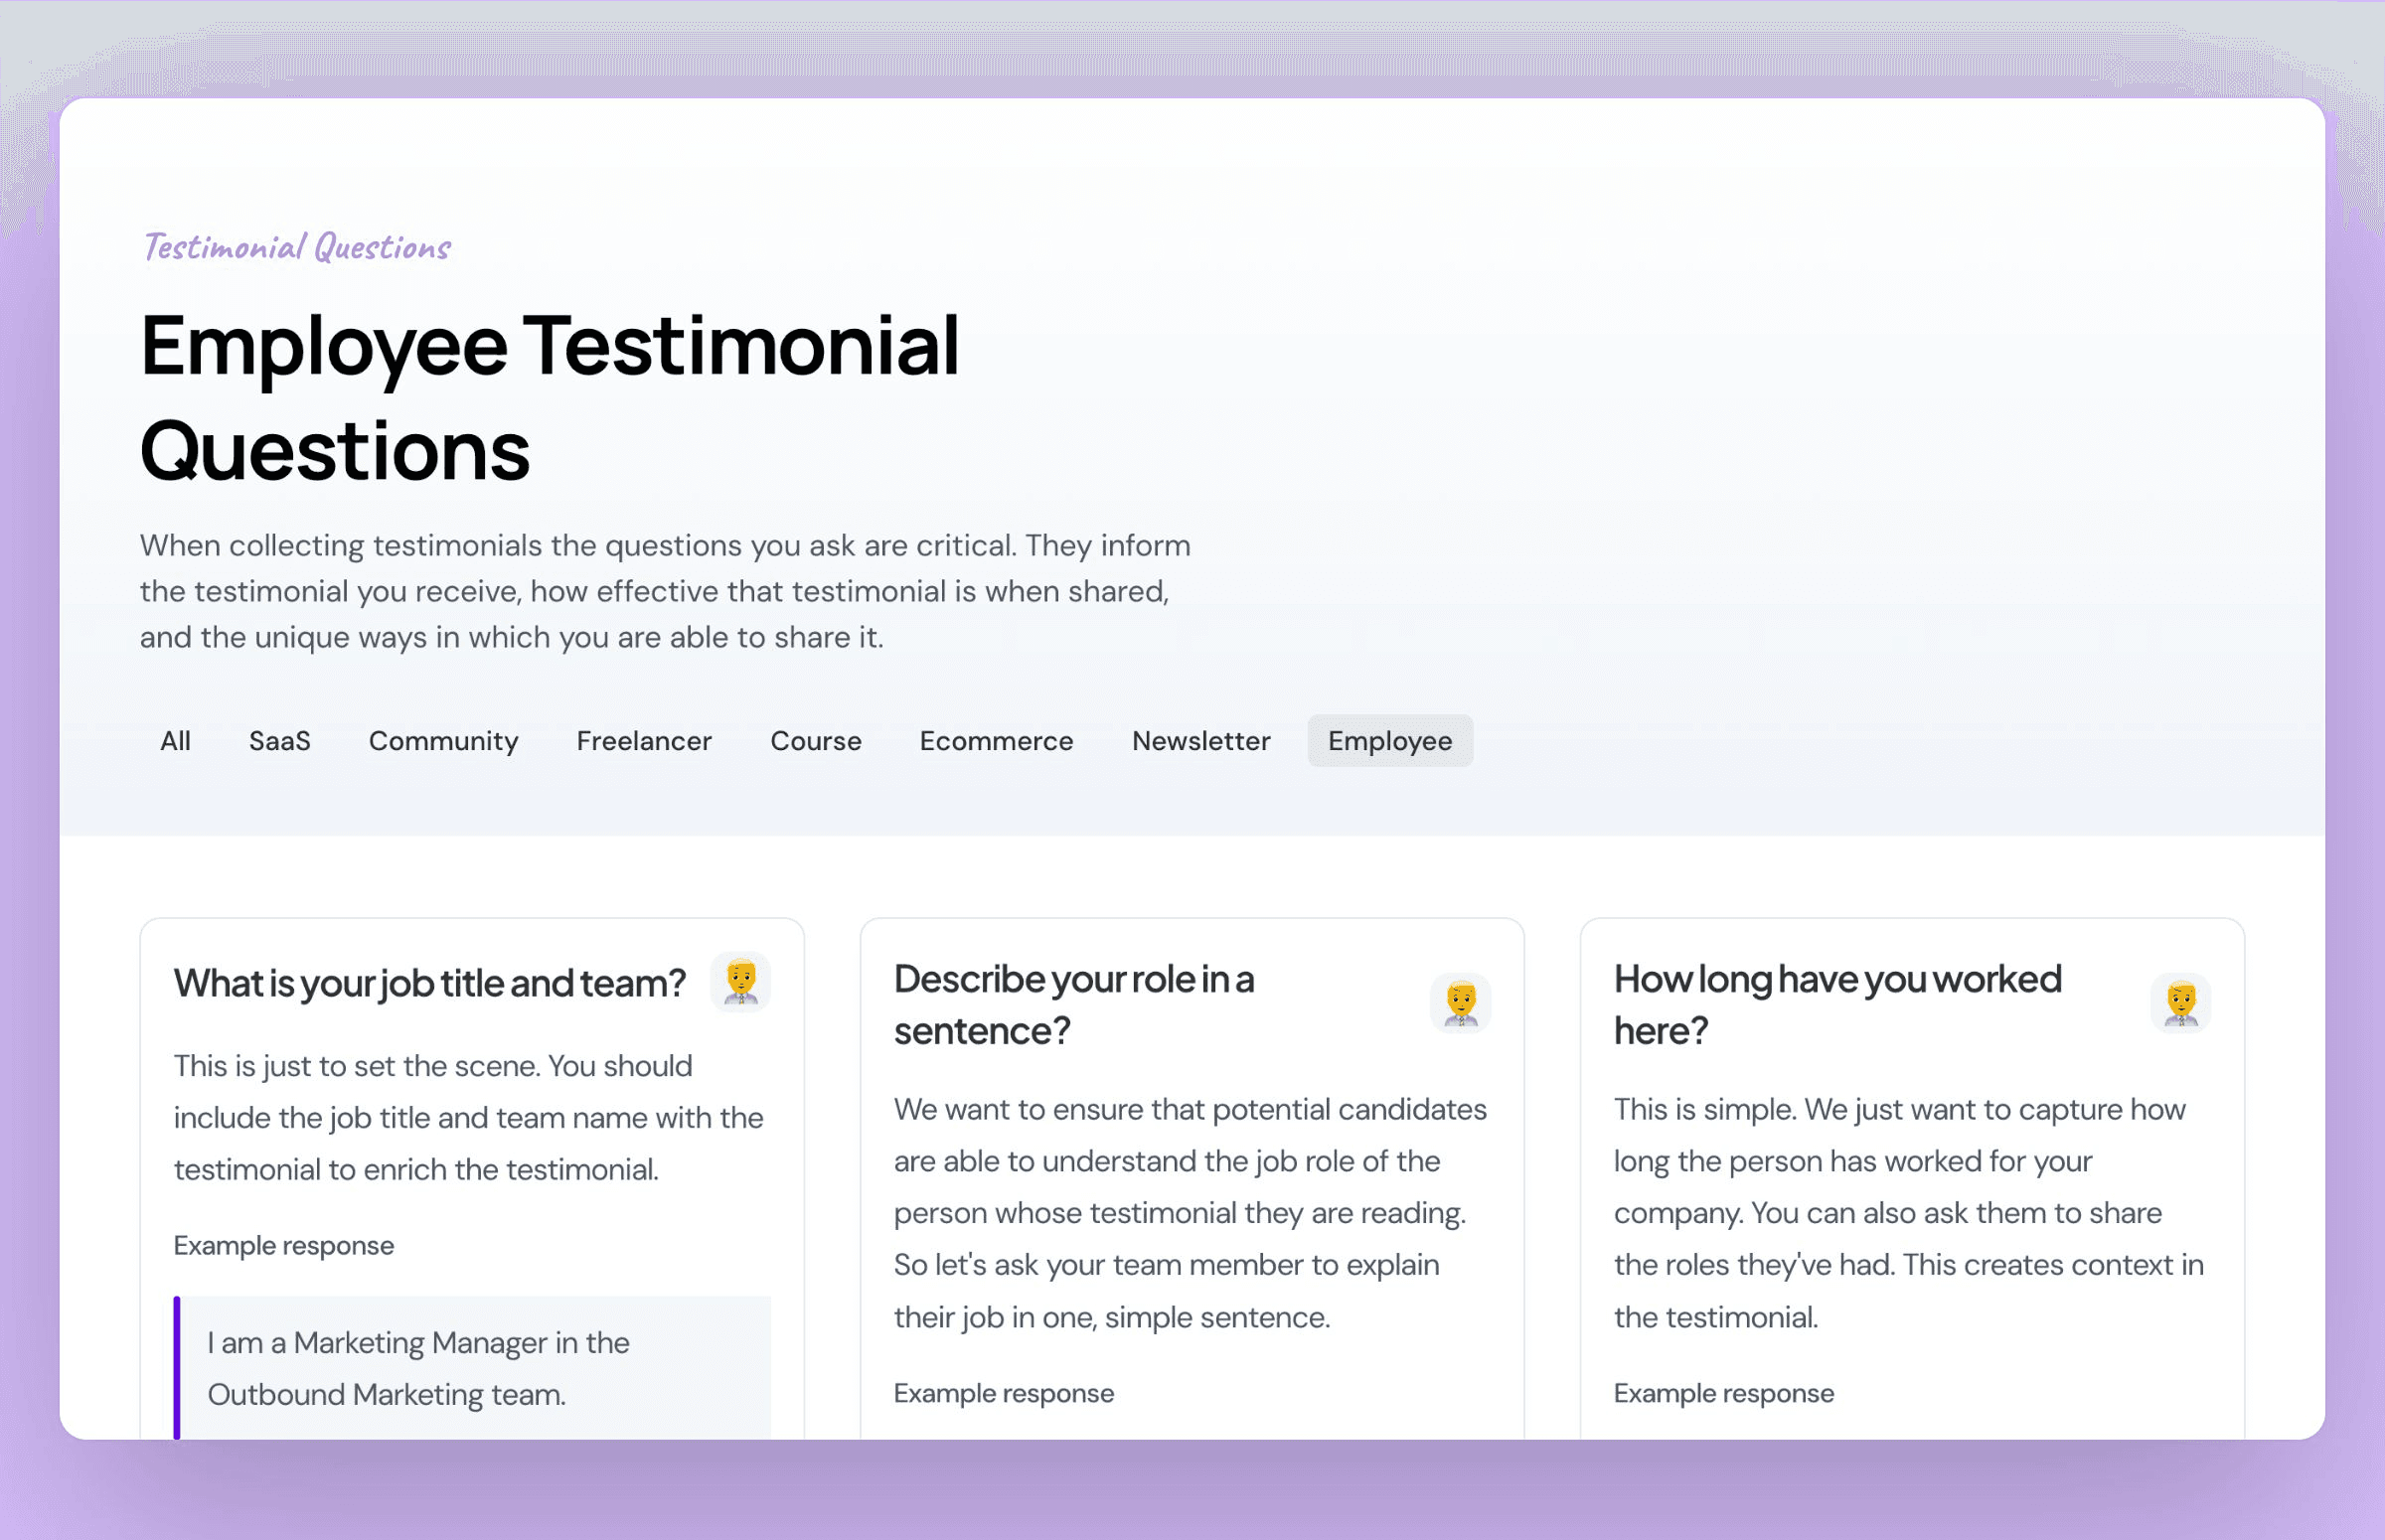The width and height of the screenshot is (2385, 1540).
Task: Click 'How long have you worked here?' heading
Action: point(1837,1004)
